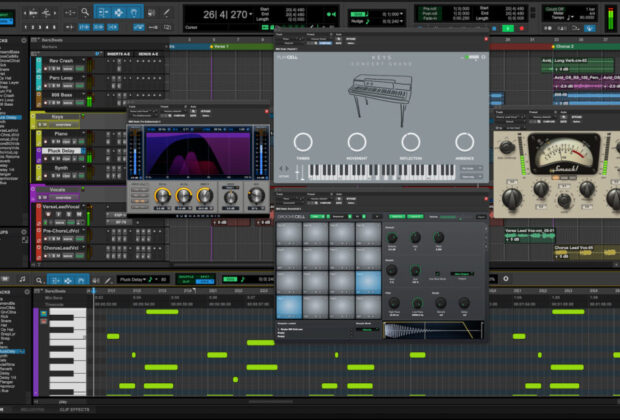
Task: Click the Ambience knob in PlayCell
Action: [x=464, y=142]
